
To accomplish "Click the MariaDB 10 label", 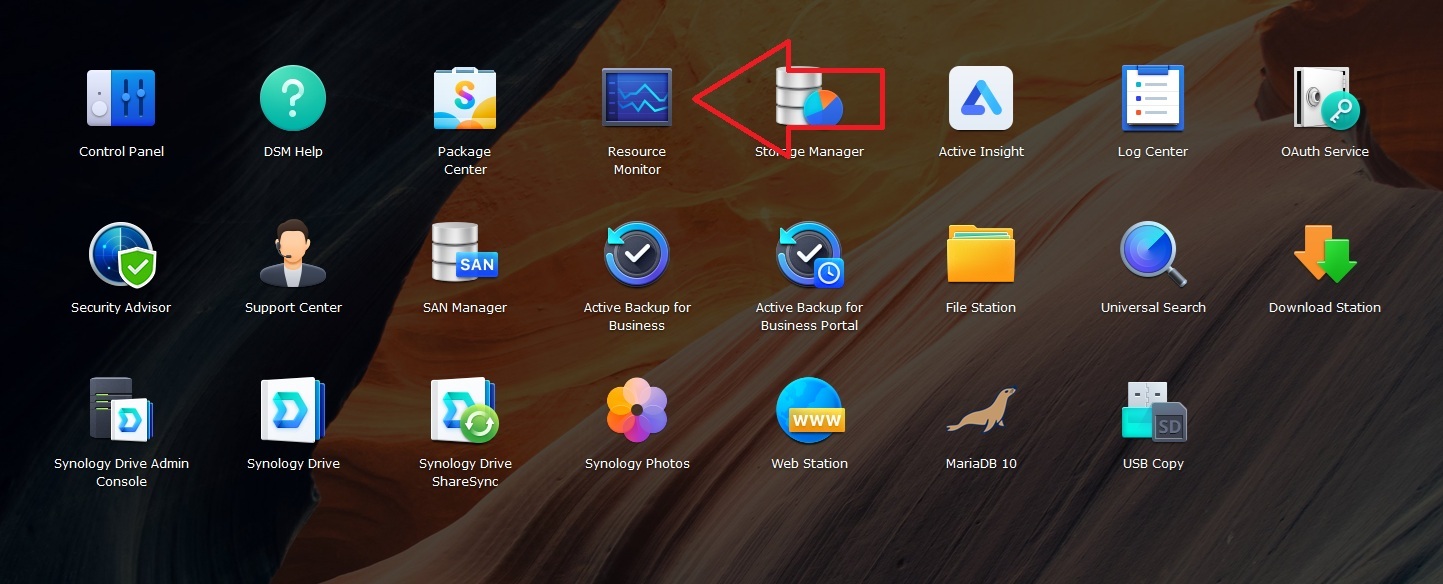I will coord(981,464).
